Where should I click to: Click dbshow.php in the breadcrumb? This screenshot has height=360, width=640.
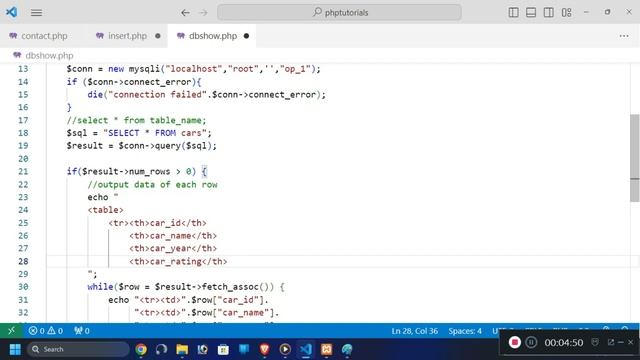tap(49, 56)
